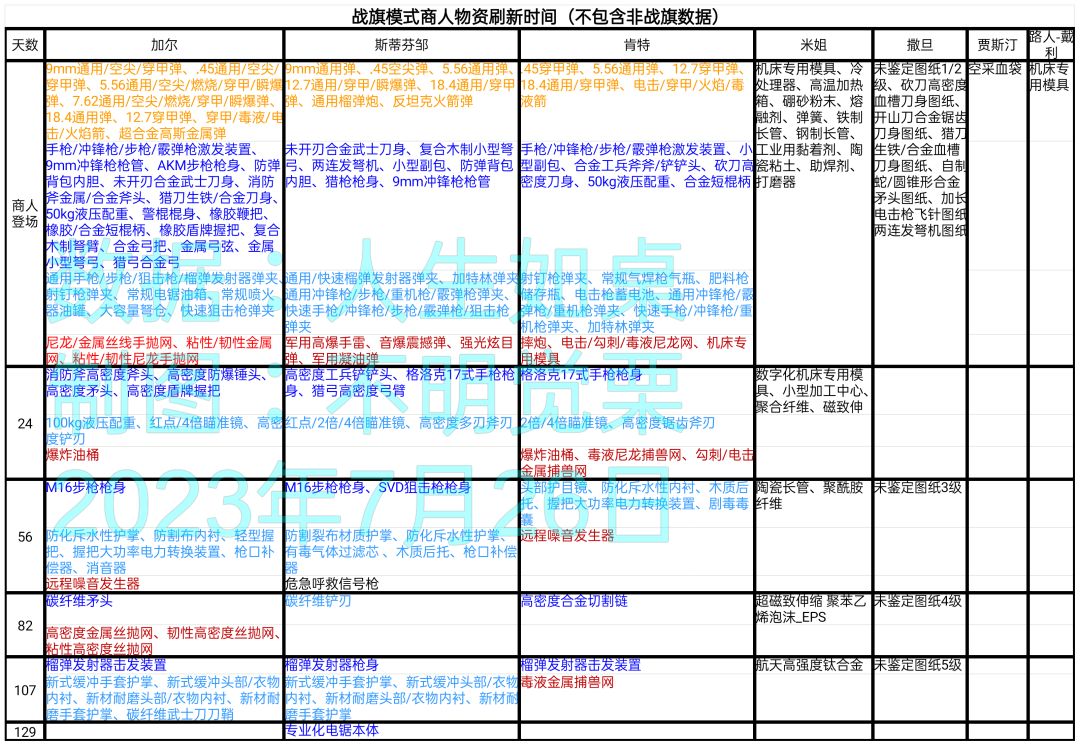Screen dimensions: 1080x746
Task: Click 数字化机床专用模具 cell in 米姐 column
Action: 813,391
